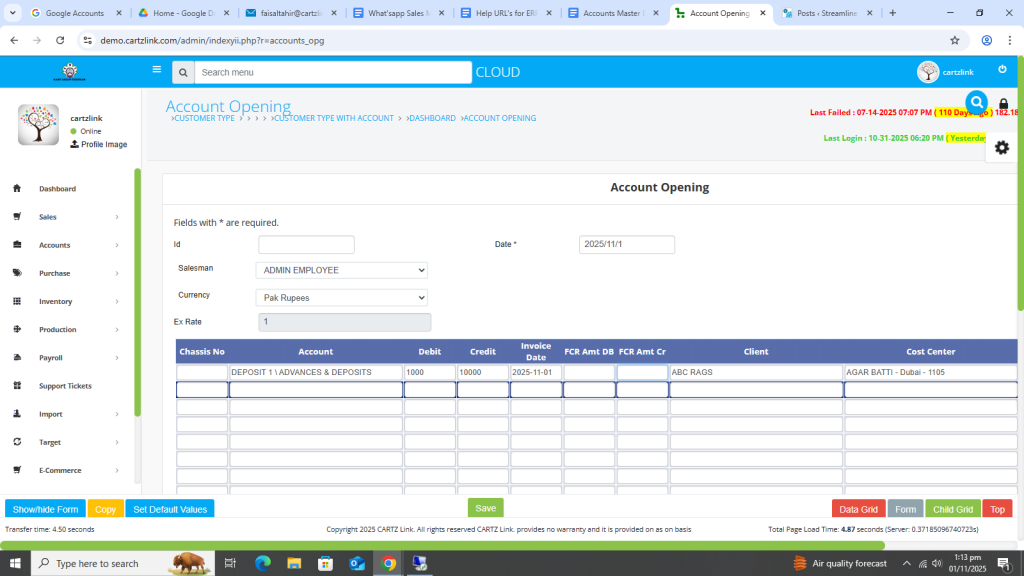The height and width of the screenshot is (576, 1024).
Task: Click the Support Tickets sidebar icon
Action: 17,386
